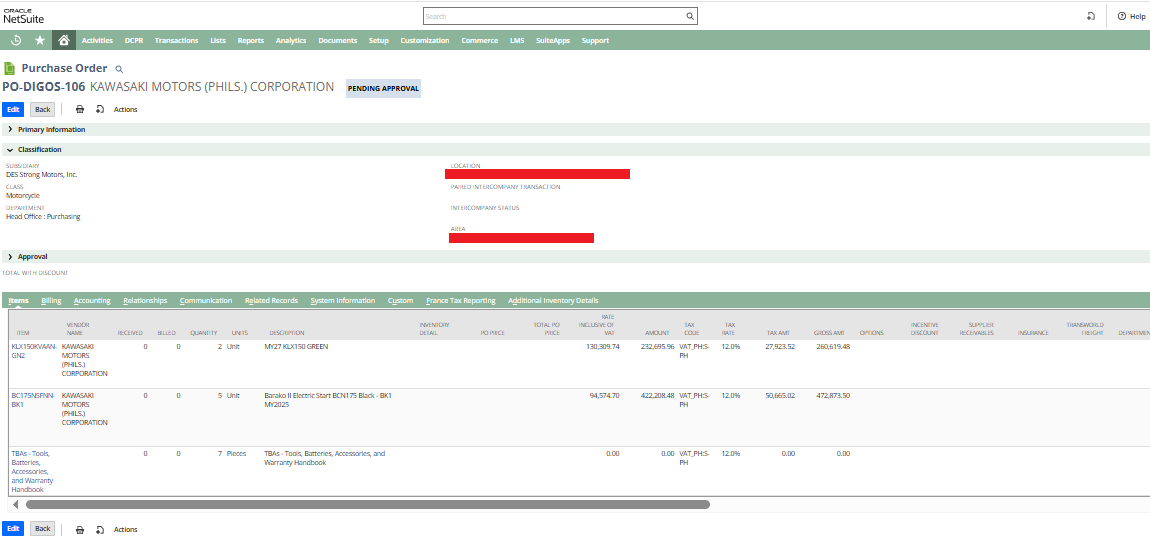Open the Documents menu
This screenshot has height=540, width=1150.
337,40
